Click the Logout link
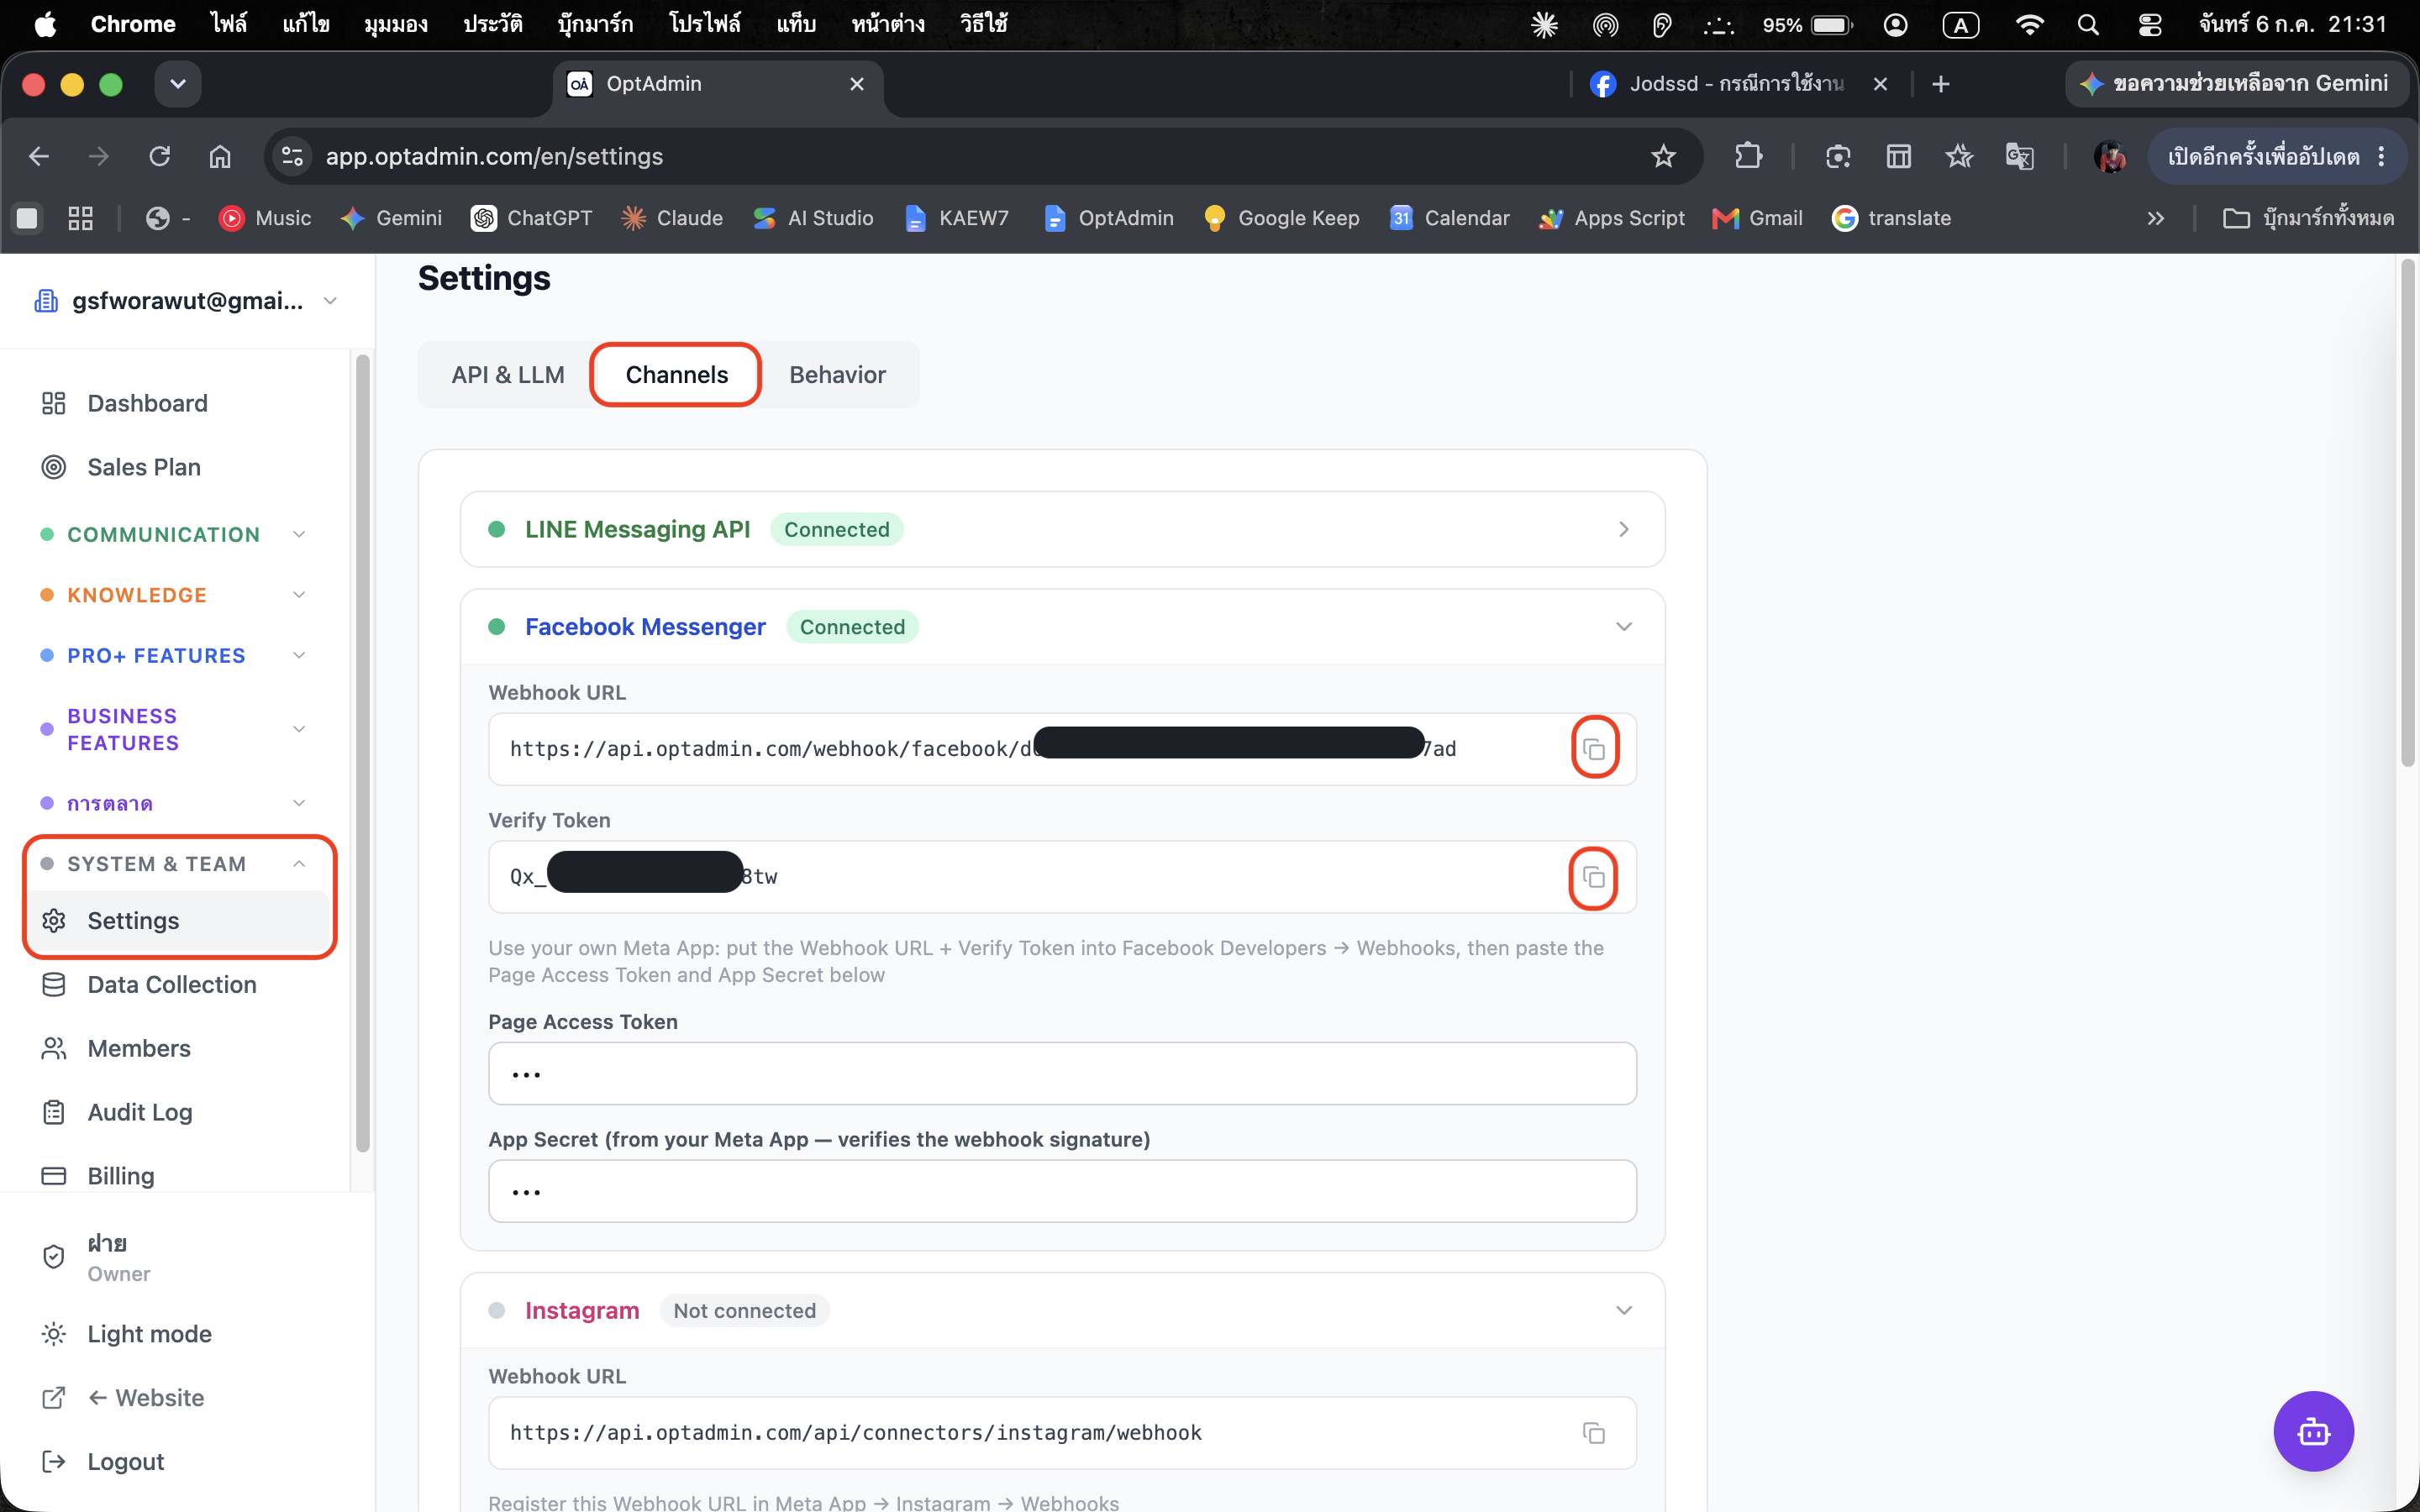 (125, 1461)
